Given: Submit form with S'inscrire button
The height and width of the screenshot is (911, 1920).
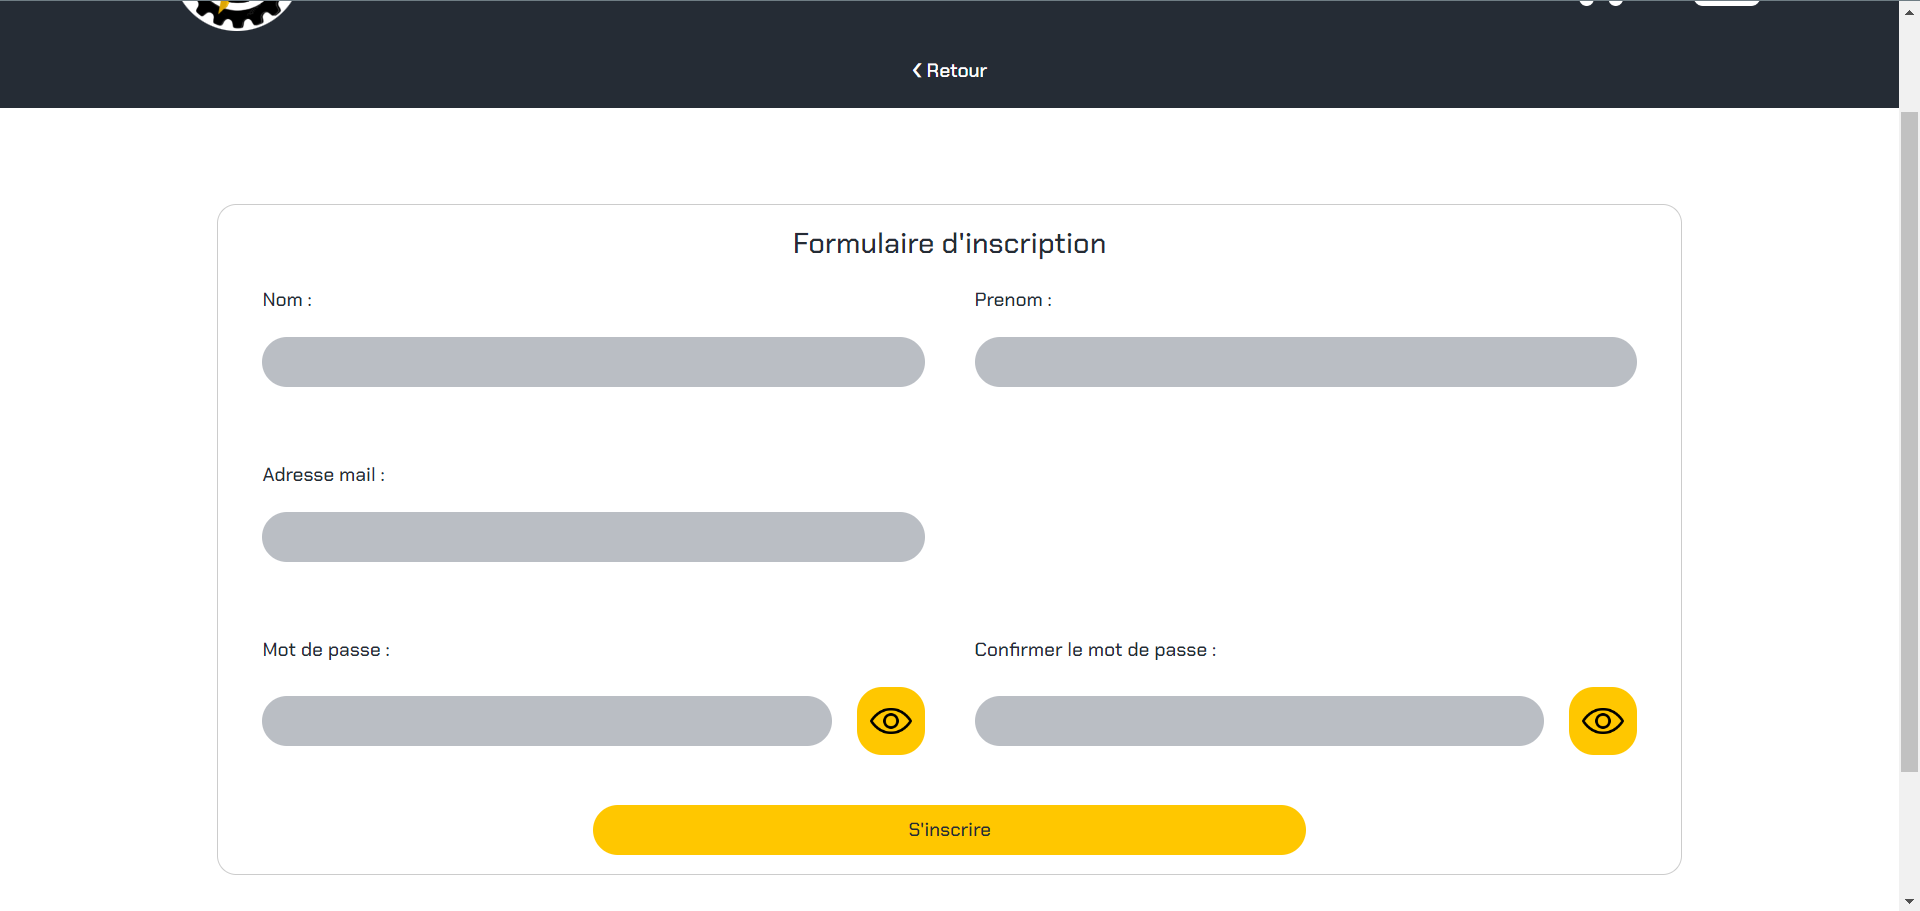Looking at the screenshot, I should pyautogui.click(x=949, y=830).
